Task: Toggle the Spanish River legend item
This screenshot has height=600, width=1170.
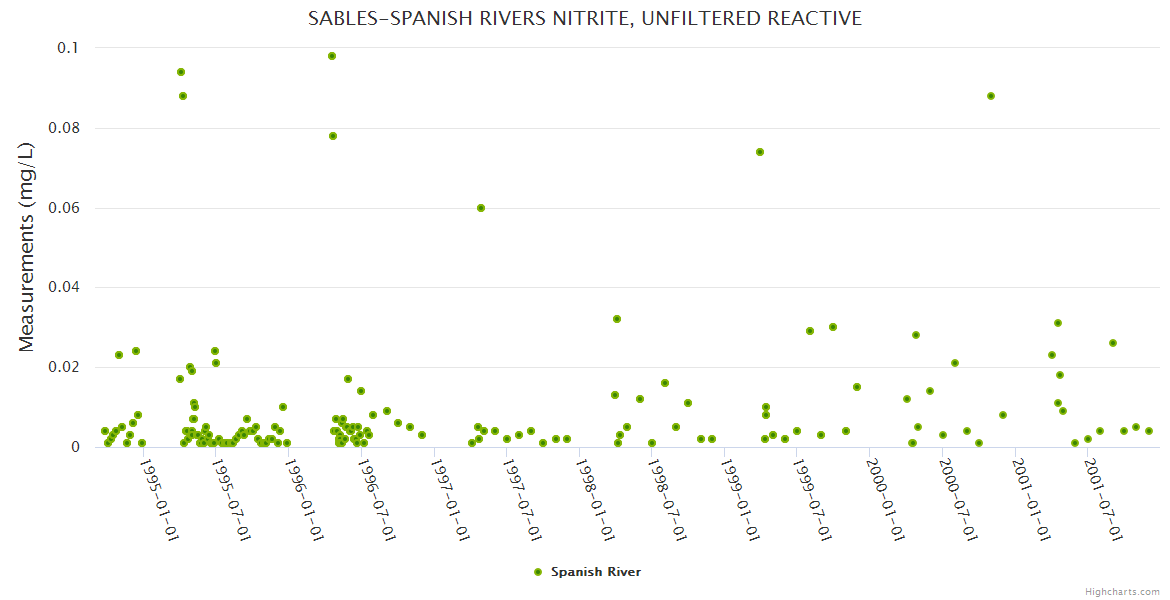Action: (x=595, y=572)
